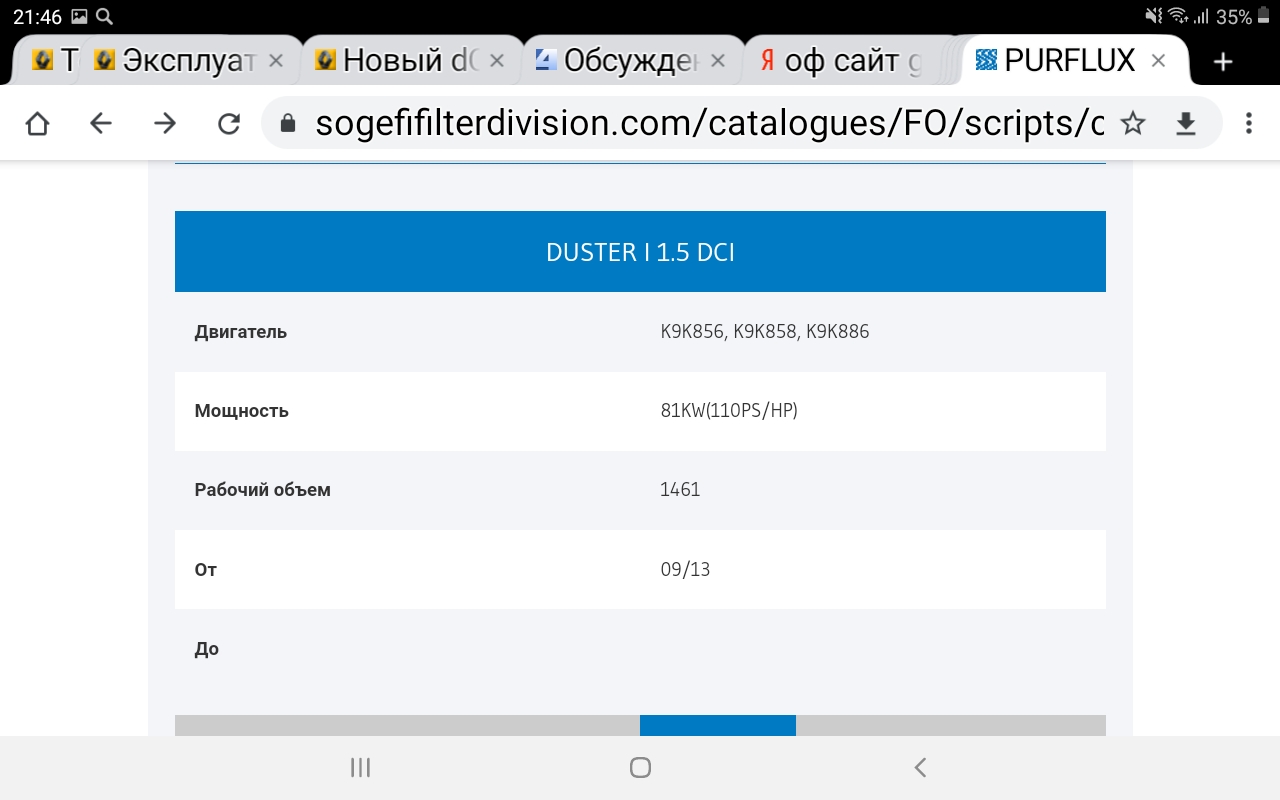The height and width of the screenshot is (800, 1280).
Task: Tap the browser Home icon
Action: click(x=37, y=123)
